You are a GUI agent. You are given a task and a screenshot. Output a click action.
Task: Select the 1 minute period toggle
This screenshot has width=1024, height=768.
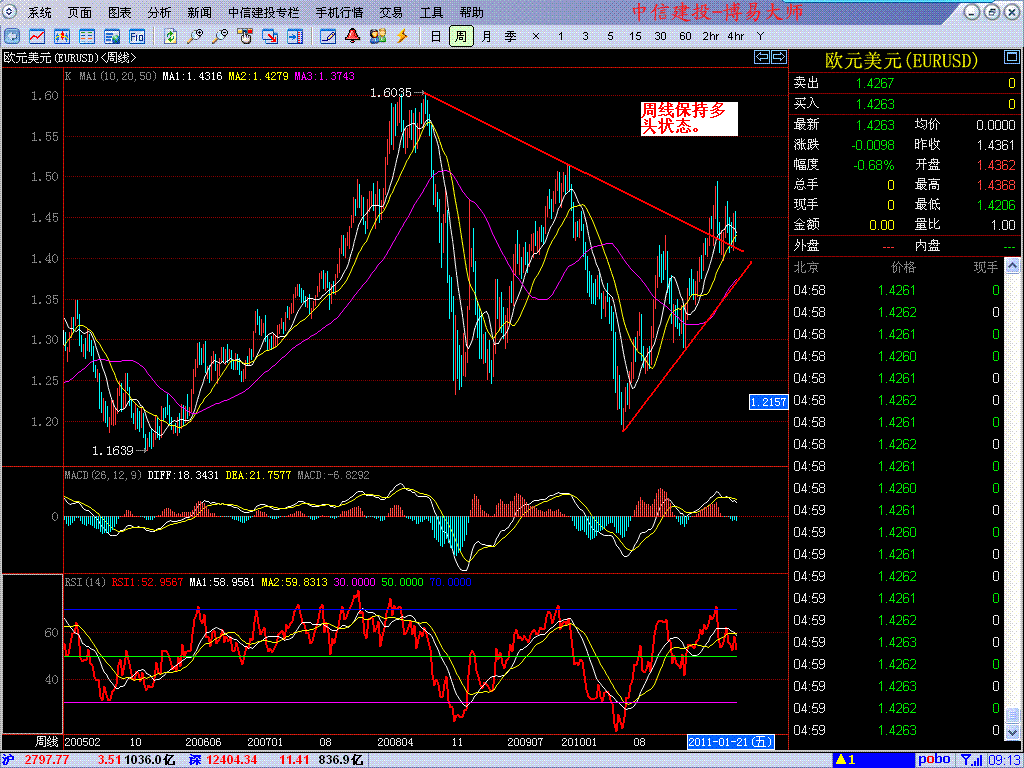pos(560,36)
